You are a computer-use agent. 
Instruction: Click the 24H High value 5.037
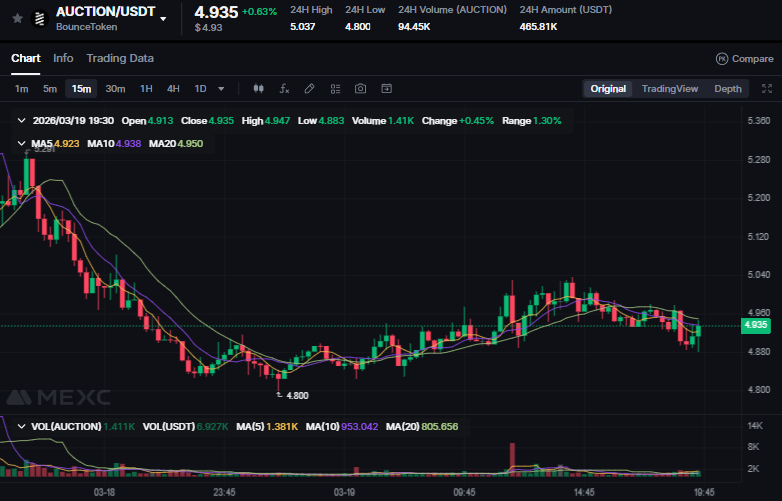303,26
